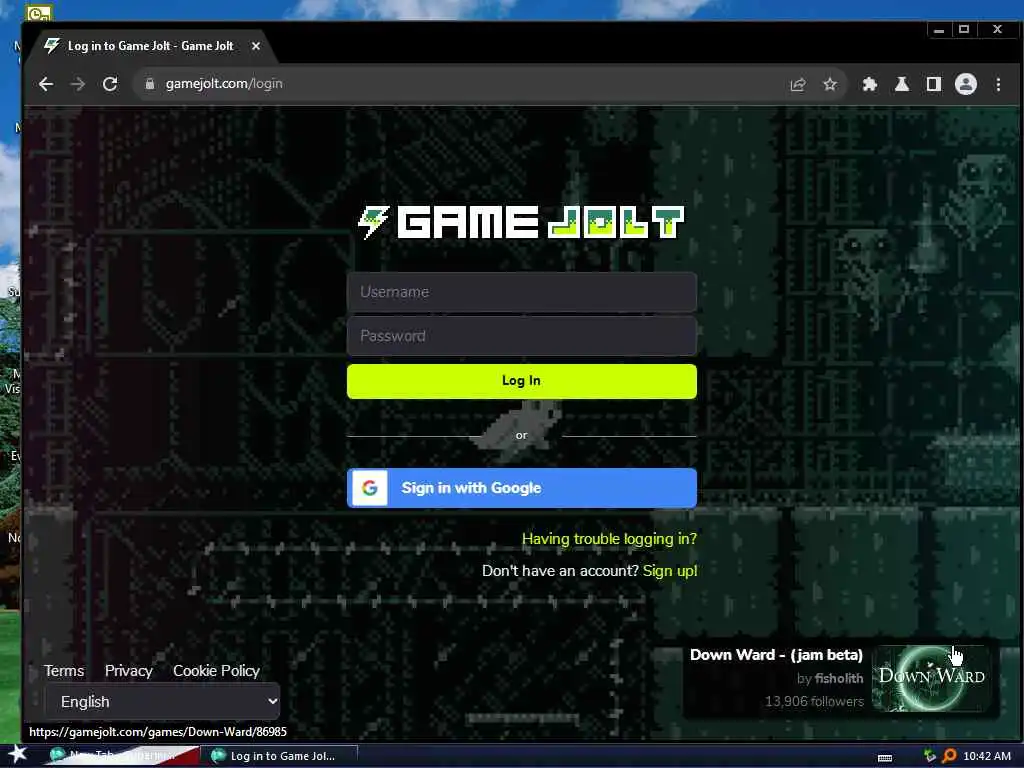Click the desktop icon above browser window

pos(39,11)
